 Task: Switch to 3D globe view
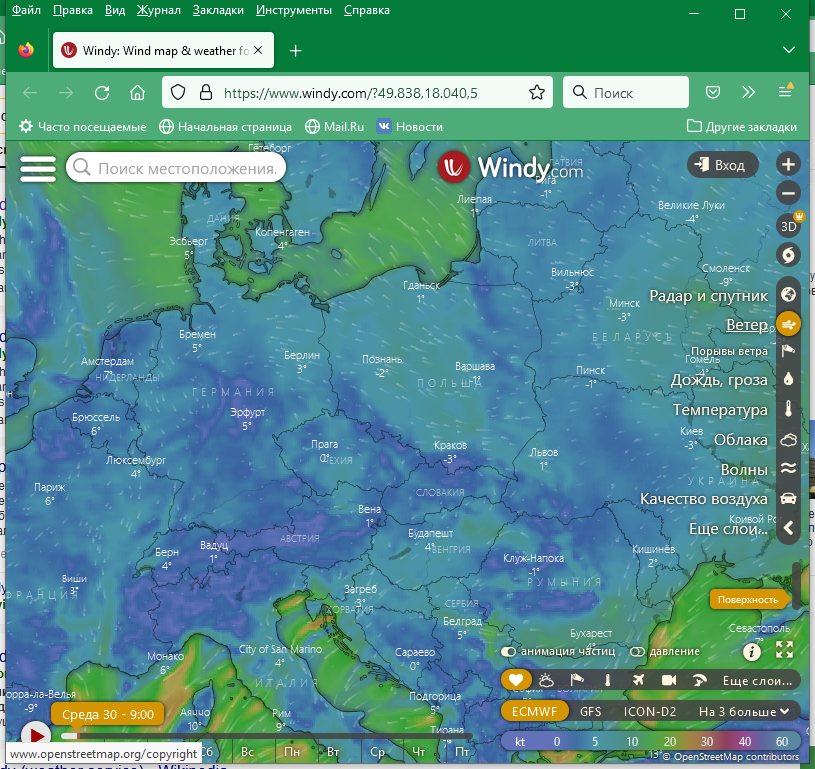pyautogui.click(x=788, y=226)
